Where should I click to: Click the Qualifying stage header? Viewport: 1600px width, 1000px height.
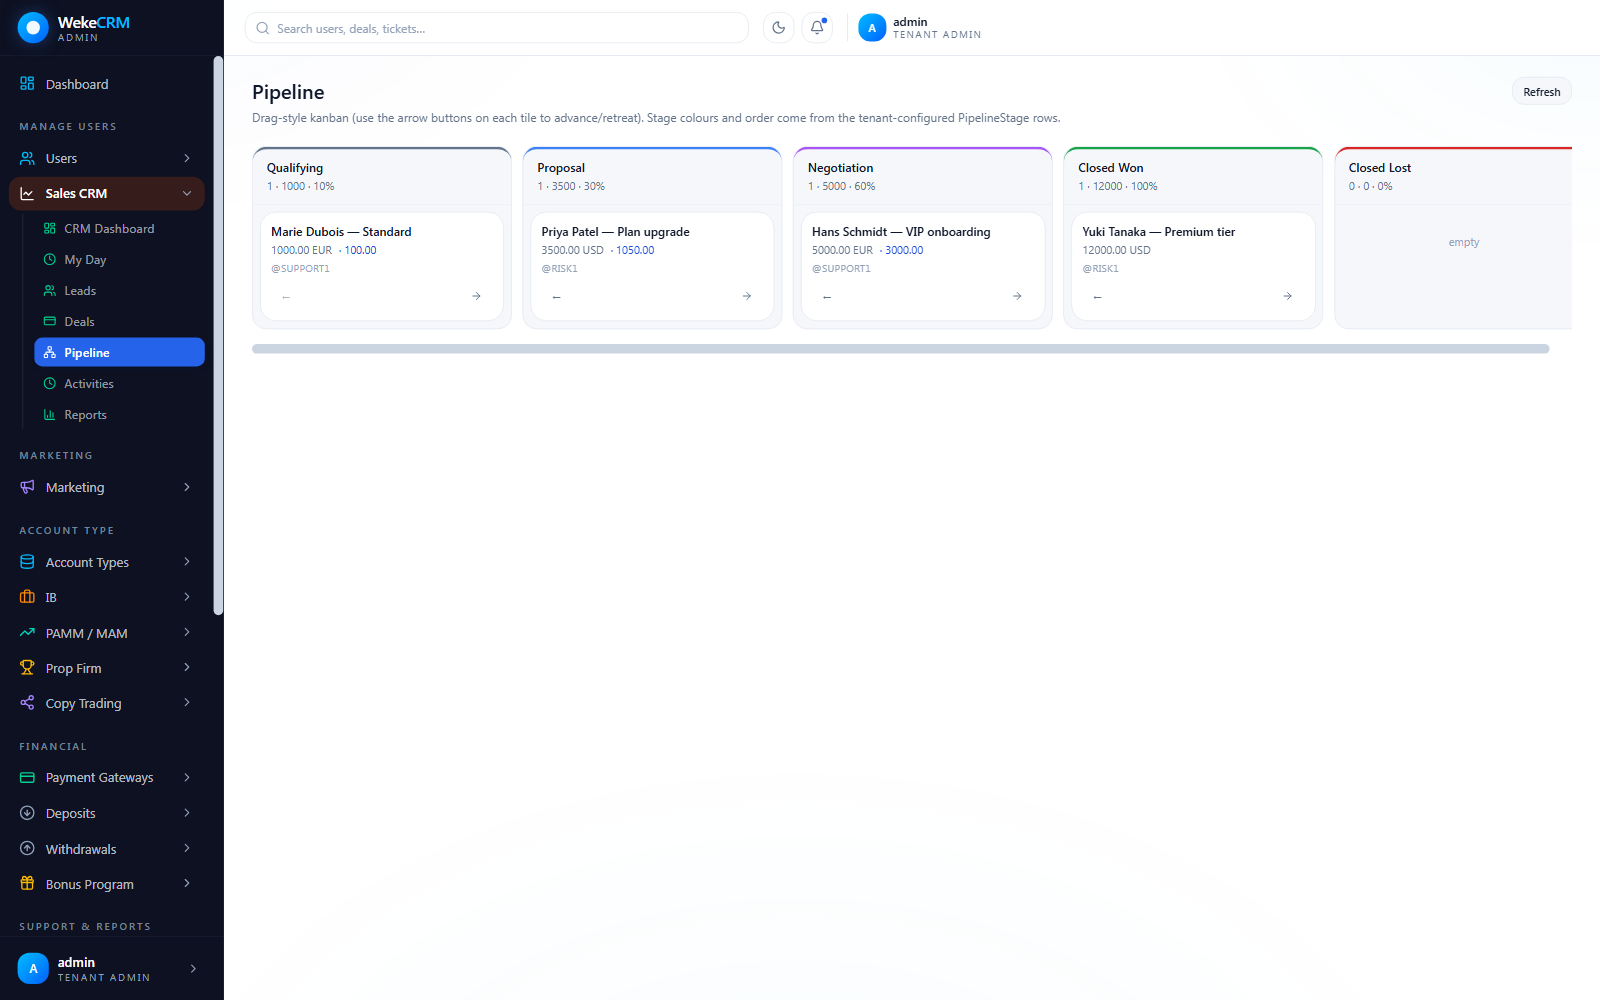tap(382, 176)
